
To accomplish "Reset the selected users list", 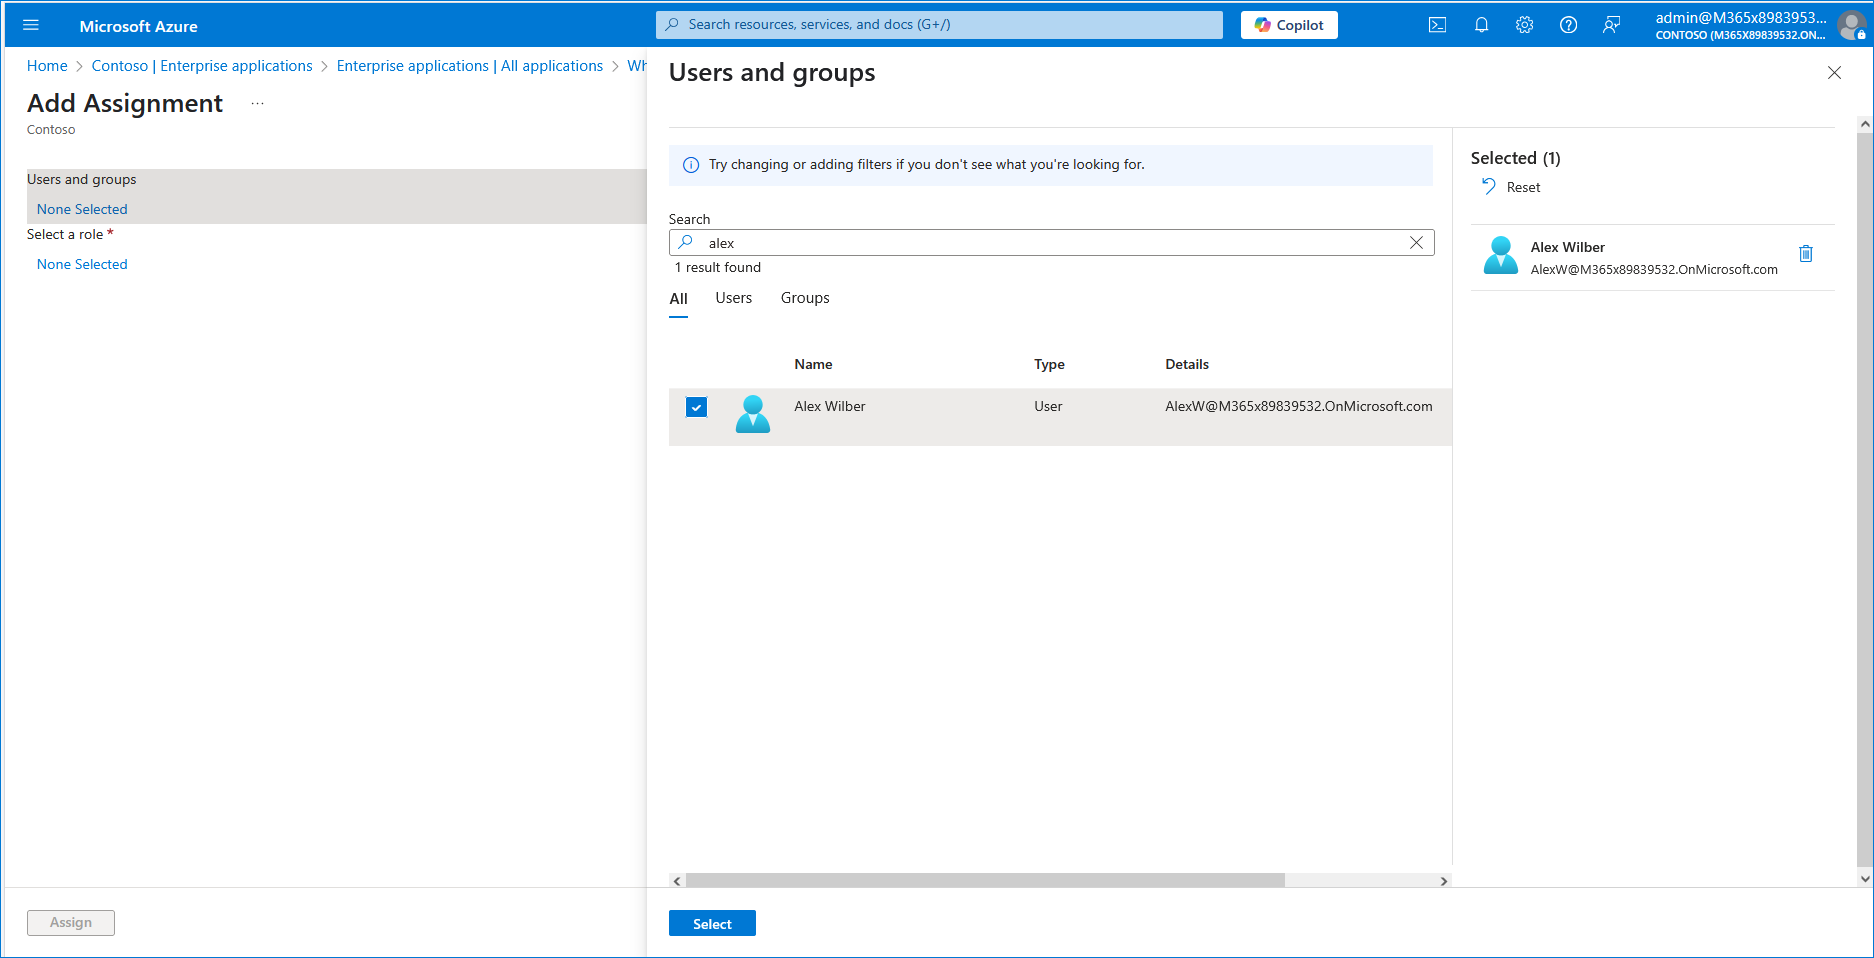I will click(1511, 187).
